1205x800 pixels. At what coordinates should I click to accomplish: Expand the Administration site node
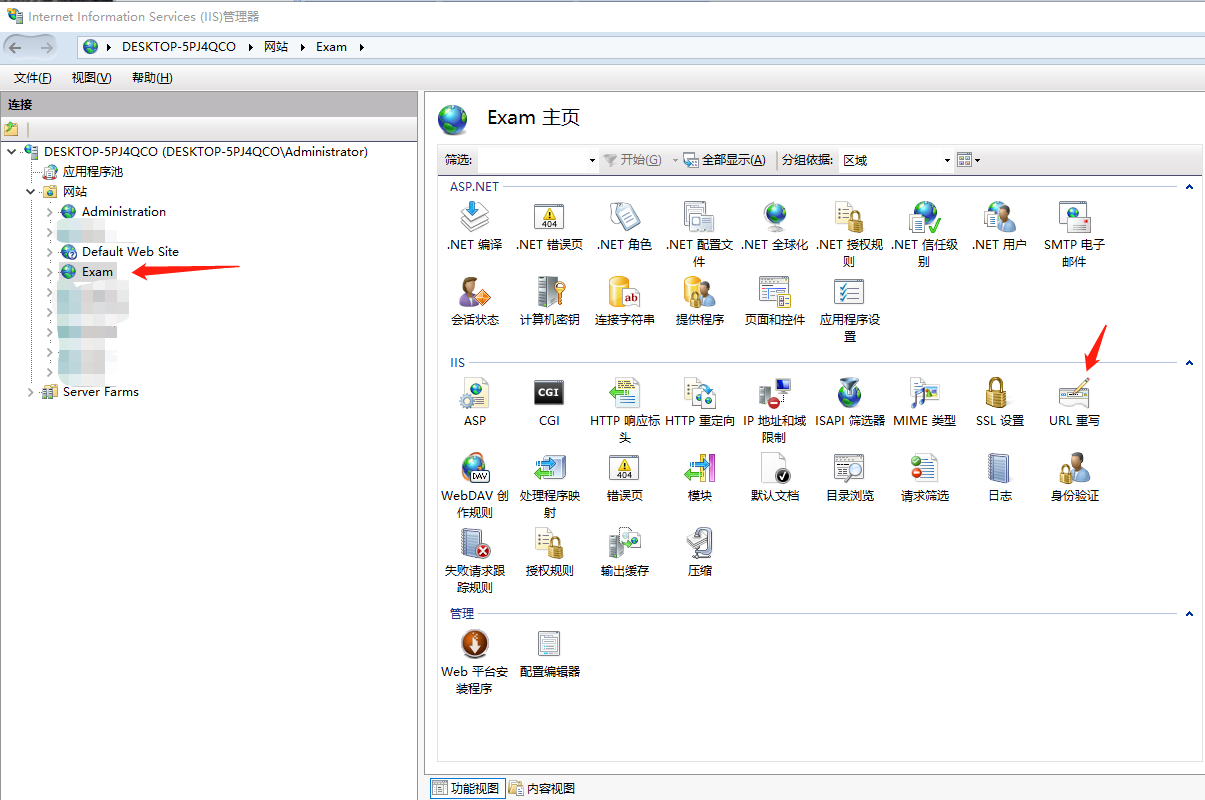[49, 212]
